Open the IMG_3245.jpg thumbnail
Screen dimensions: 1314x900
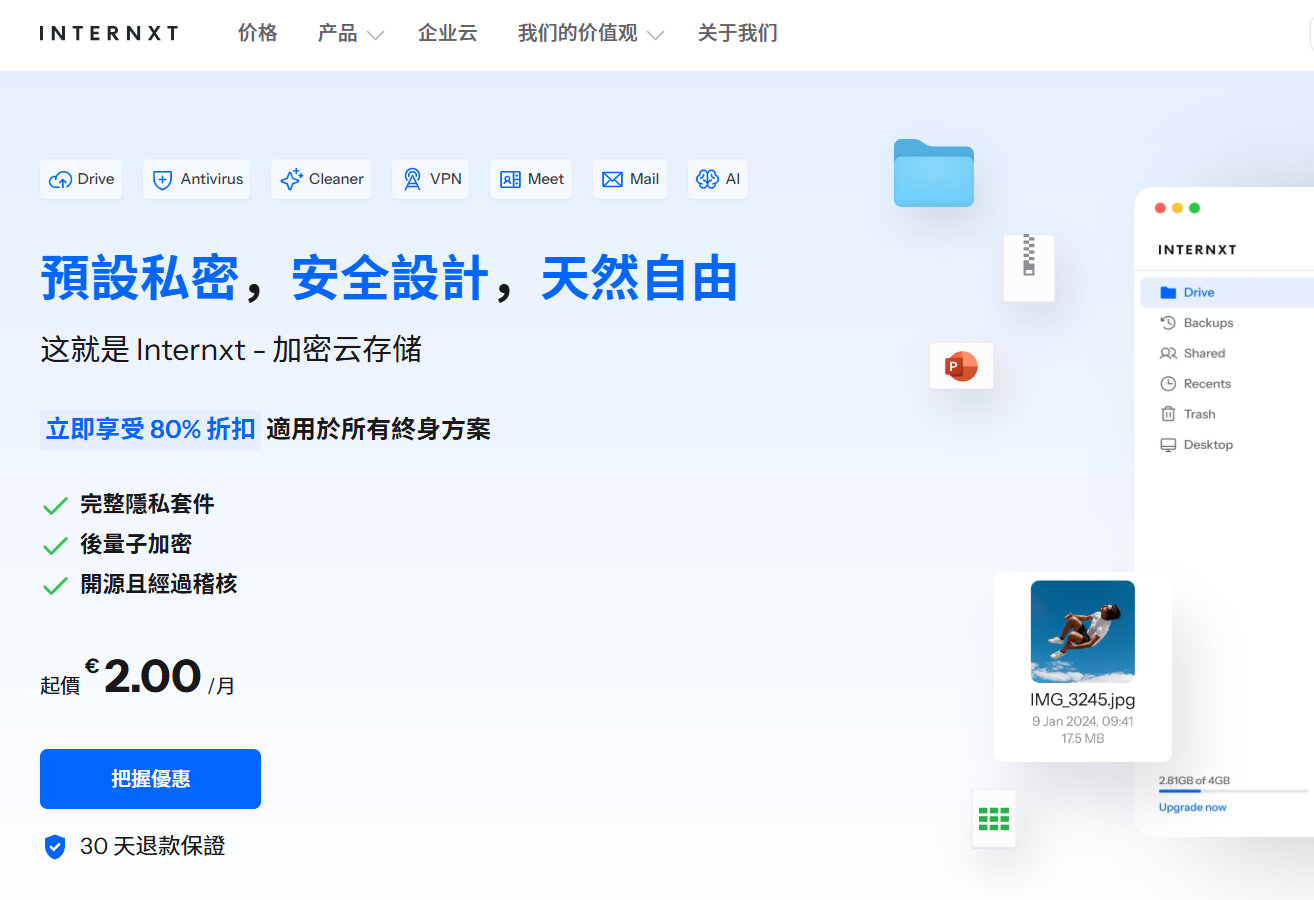click(x=1082, y=631)
